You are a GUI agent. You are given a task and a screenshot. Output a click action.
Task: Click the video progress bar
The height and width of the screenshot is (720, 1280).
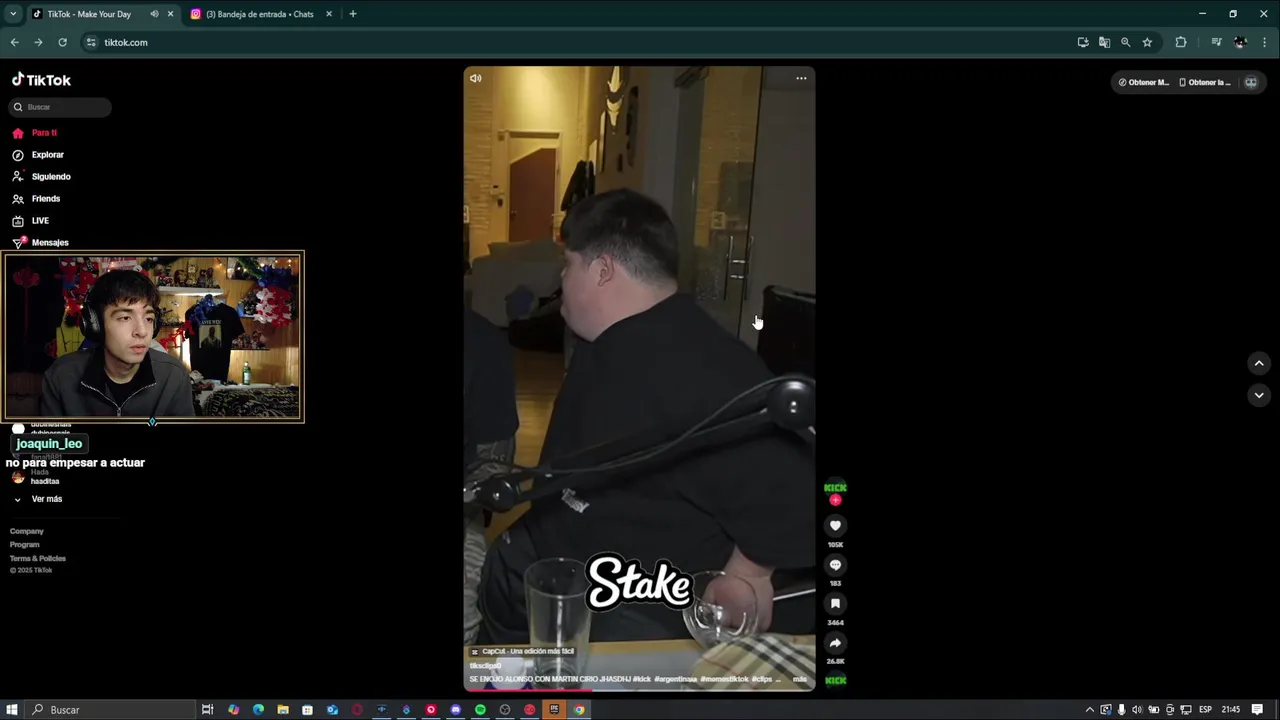pyautogui.click(x=639, y=689)
